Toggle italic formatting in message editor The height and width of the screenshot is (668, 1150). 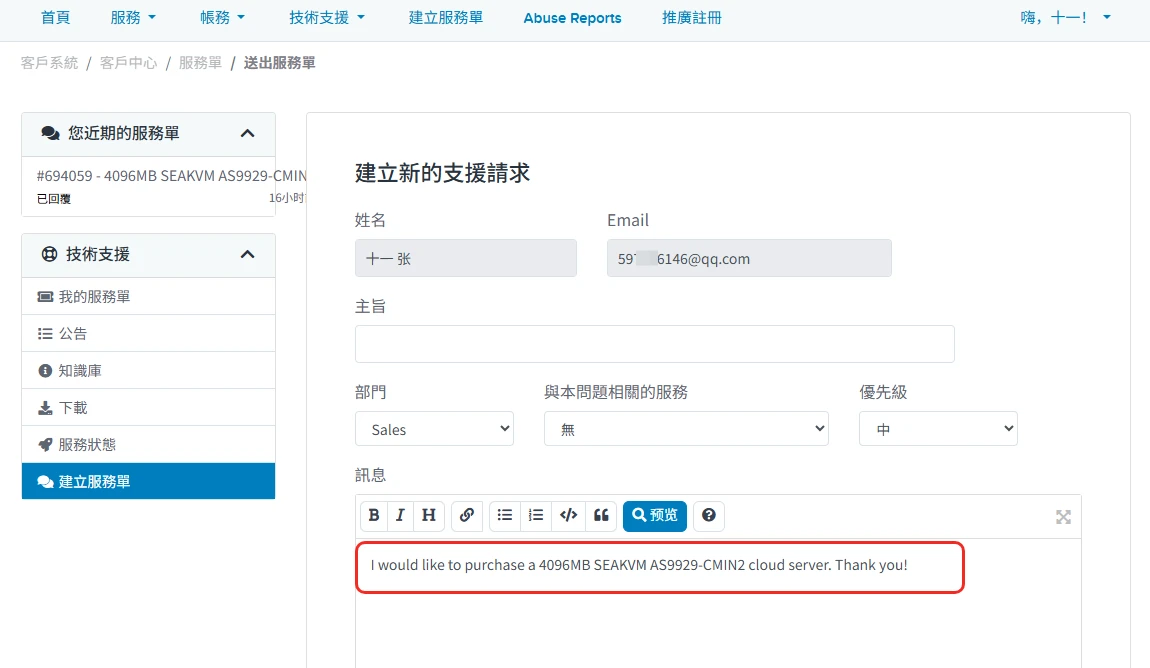400,515
